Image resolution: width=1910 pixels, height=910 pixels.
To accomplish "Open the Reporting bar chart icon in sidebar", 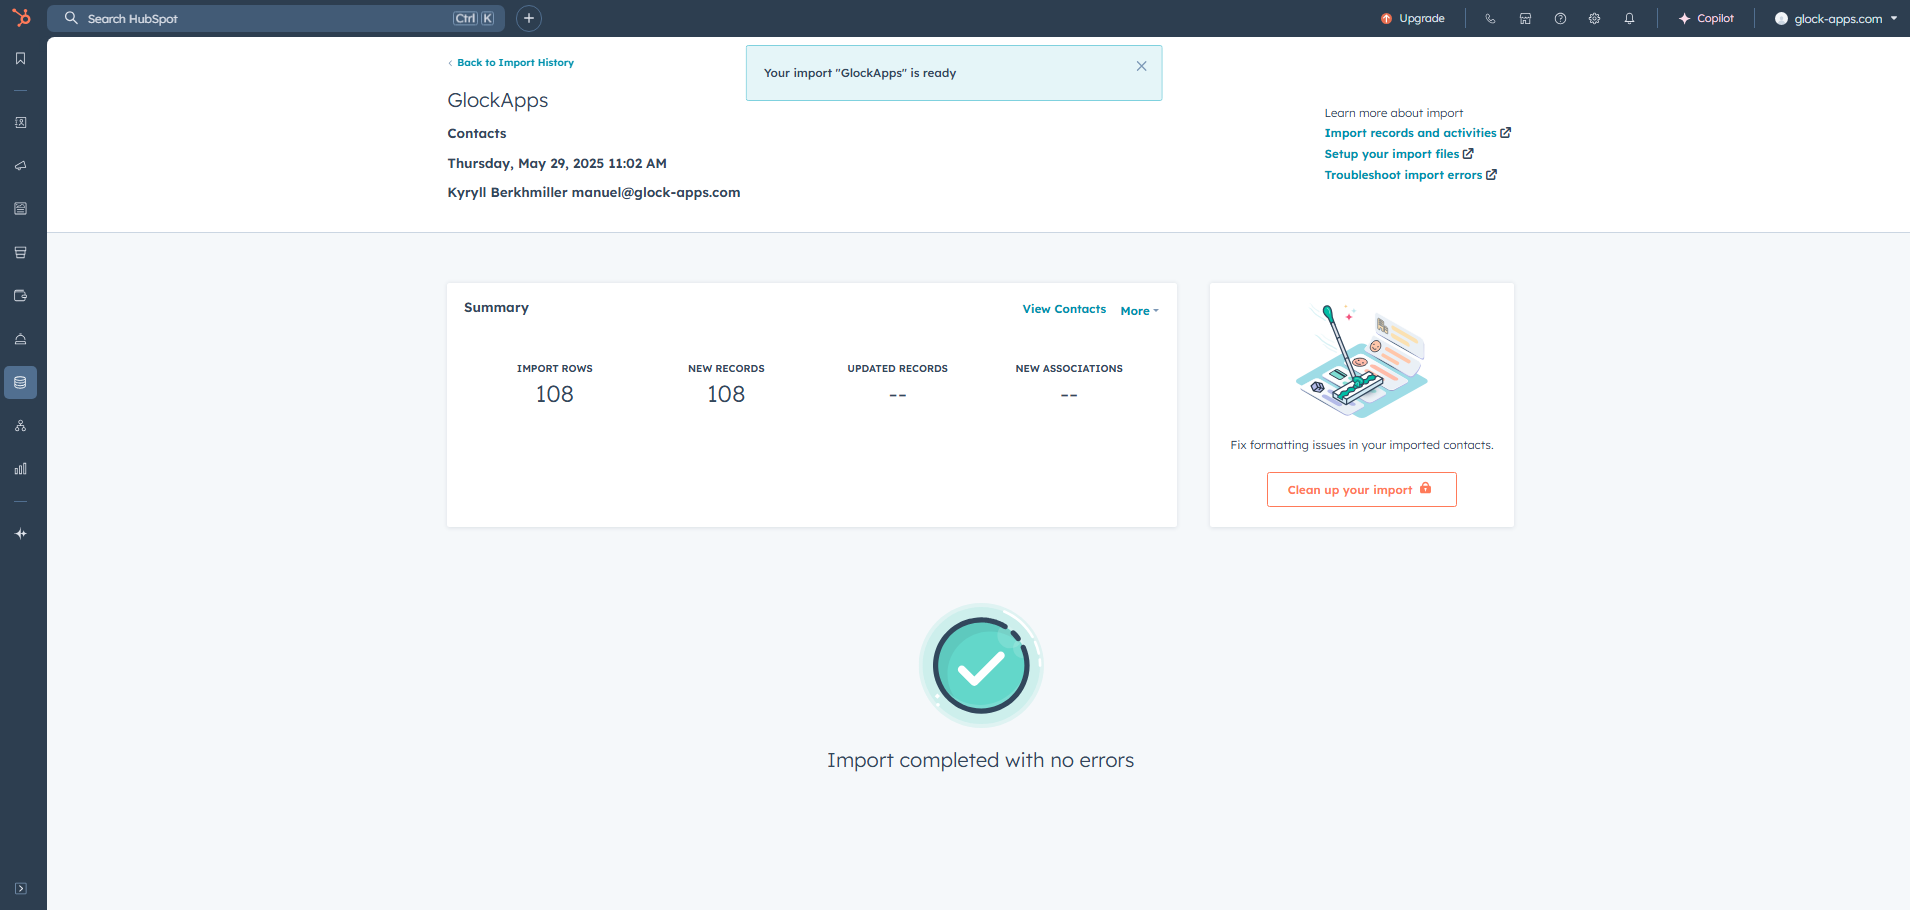I will (x=20, y=469).
